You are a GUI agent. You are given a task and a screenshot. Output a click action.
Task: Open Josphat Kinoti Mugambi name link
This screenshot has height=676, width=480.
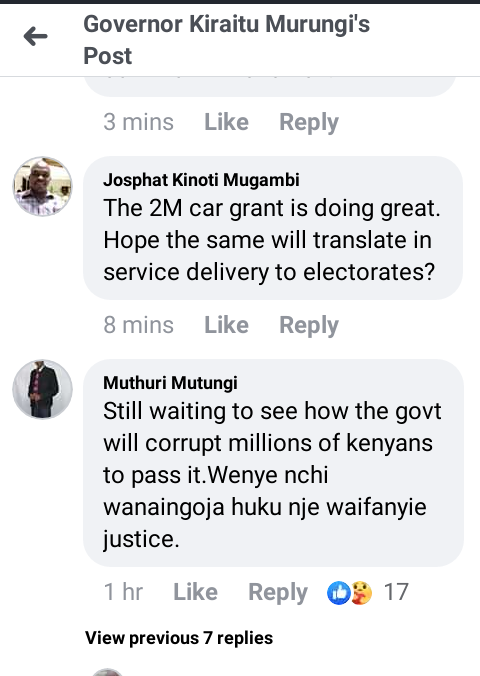[201, 180]
